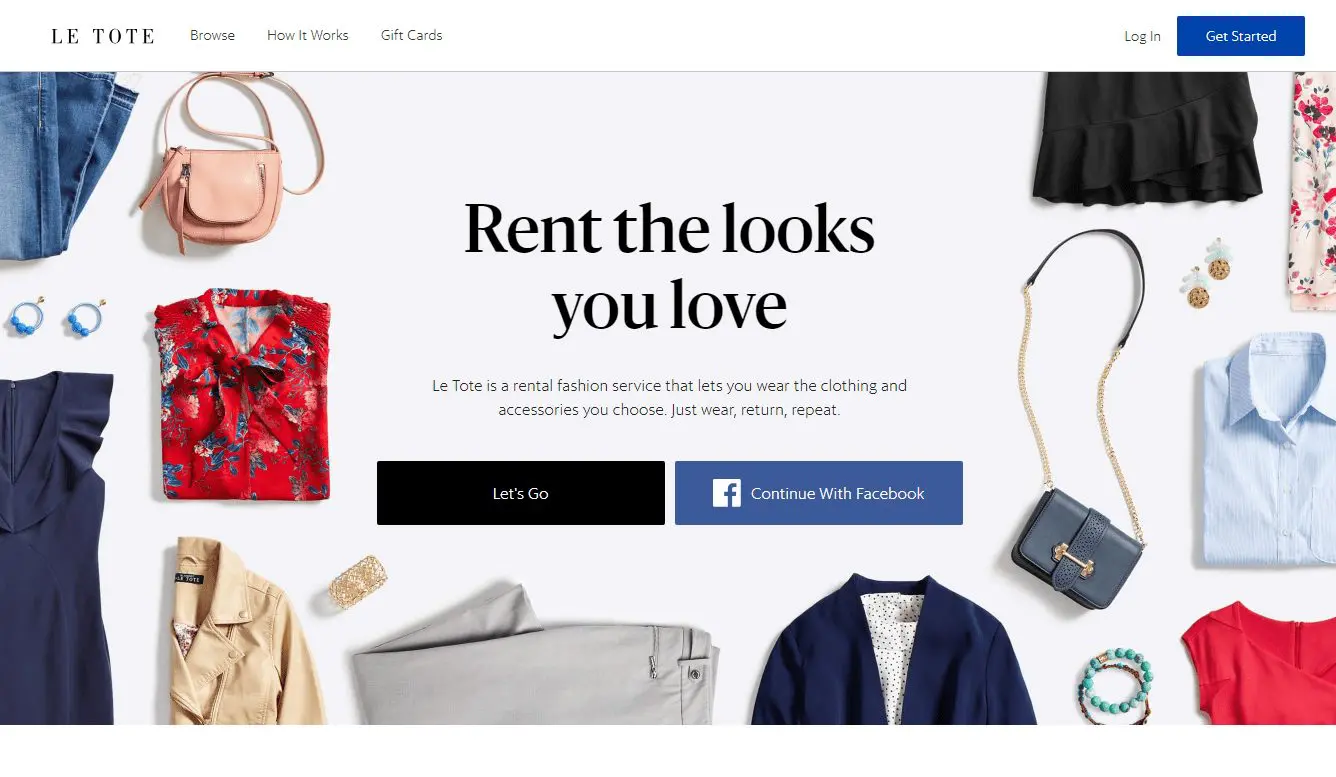Click the Facebook icon on the blue button
The width and height of the screenshot is (1336, 777).
727,493
